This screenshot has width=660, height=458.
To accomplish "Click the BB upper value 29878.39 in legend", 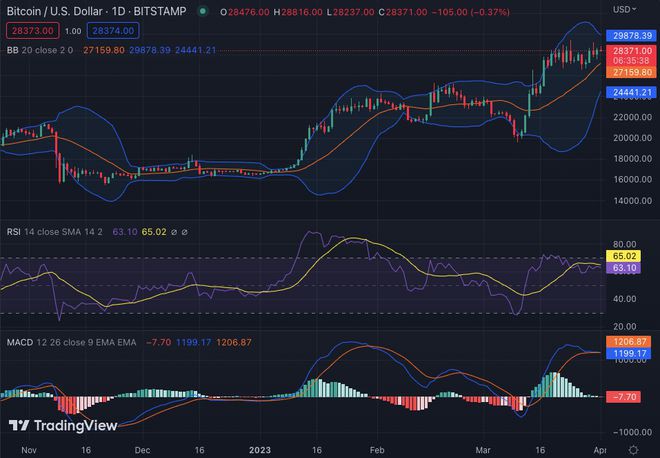I will click(x=150, y=50).
